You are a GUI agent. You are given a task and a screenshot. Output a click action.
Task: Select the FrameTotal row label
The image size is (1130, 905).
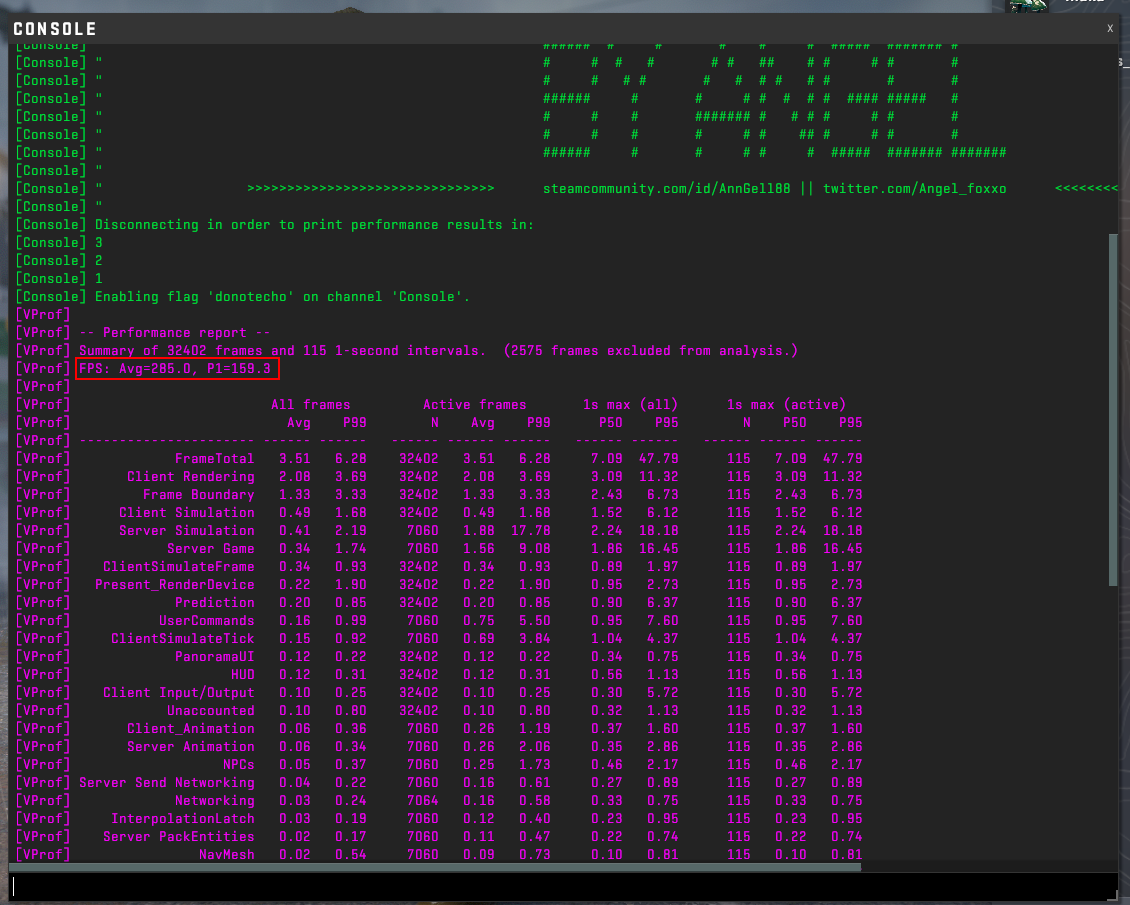214,459
